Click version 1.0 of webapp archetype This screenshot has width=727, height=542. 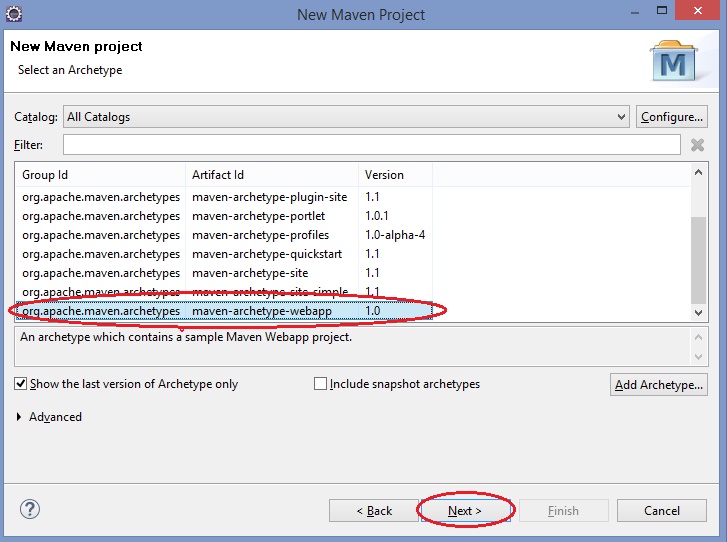[x=373, y=311]
